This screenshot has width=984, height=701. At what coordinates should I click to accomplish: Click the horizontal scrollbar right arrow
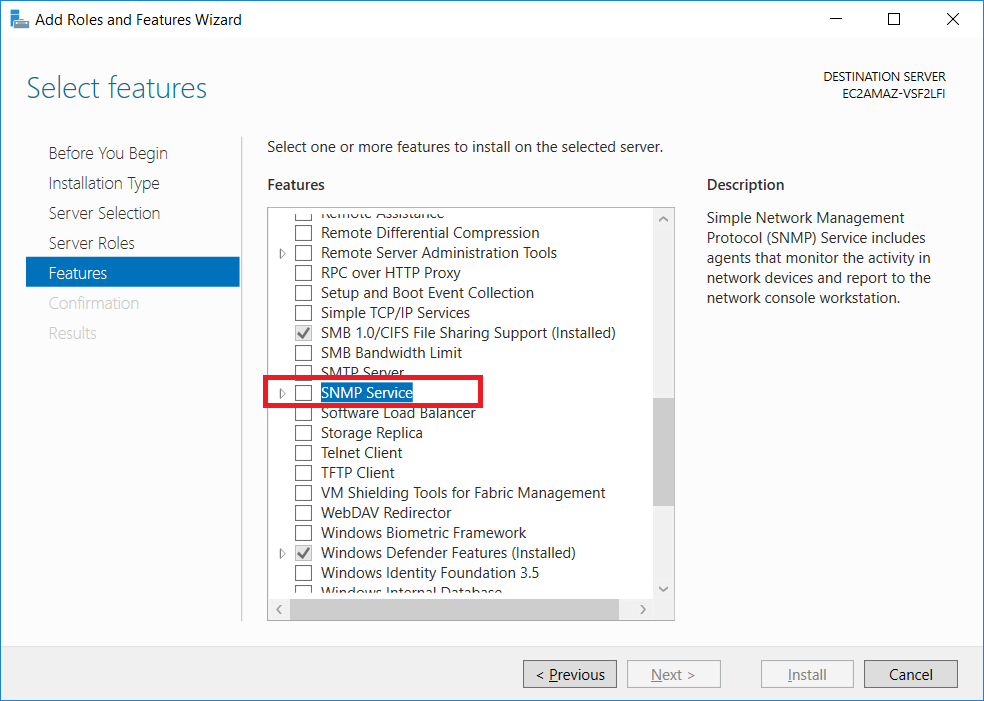click(x=643, y=609)
